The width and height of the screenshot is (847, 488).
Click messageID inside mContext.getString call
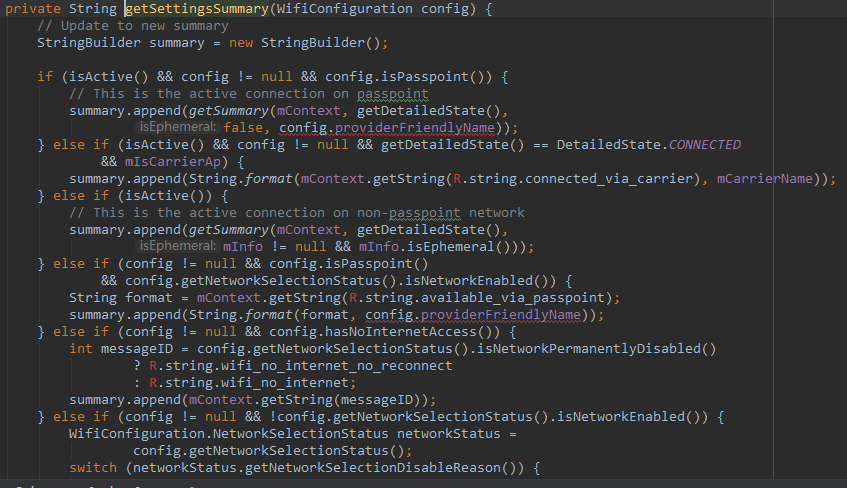tap(377, 400)
